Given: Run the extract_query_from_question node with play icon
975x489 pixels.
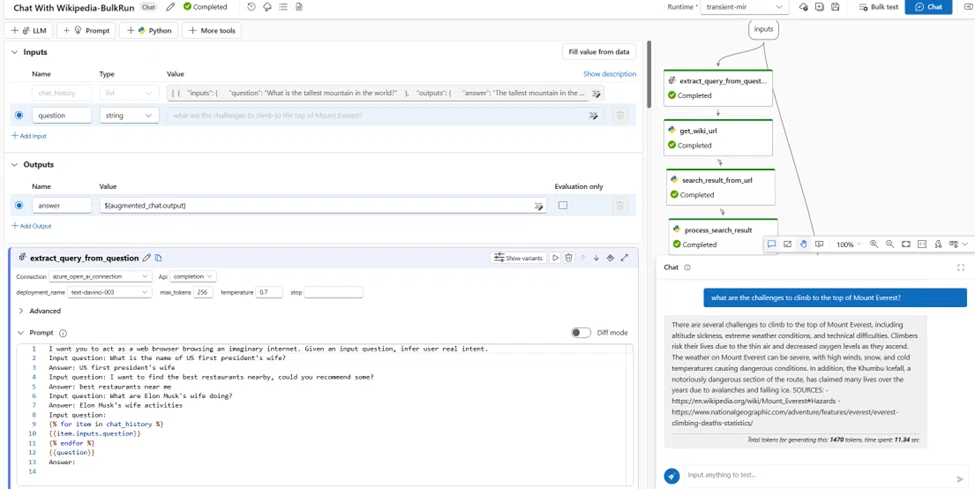Looking at the screenshot, I should pos(556,258).
